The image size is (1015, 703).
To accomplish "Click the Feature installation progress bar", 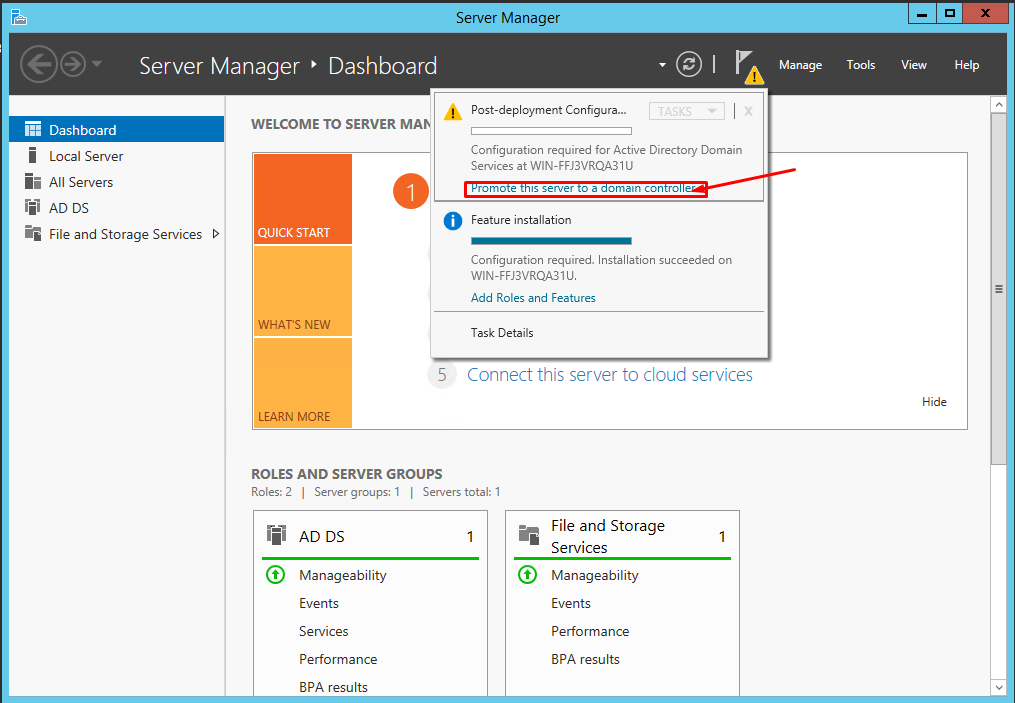I will click(551, 241).
